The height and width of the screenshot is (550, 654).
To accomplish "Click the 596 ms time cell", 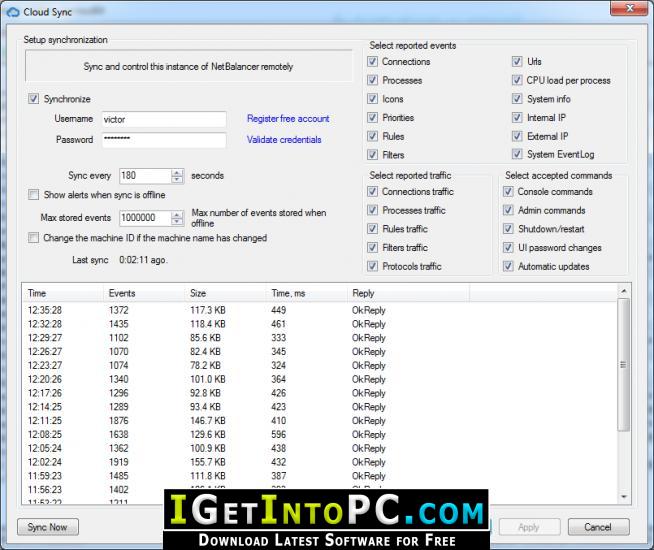I will (278, 434).
